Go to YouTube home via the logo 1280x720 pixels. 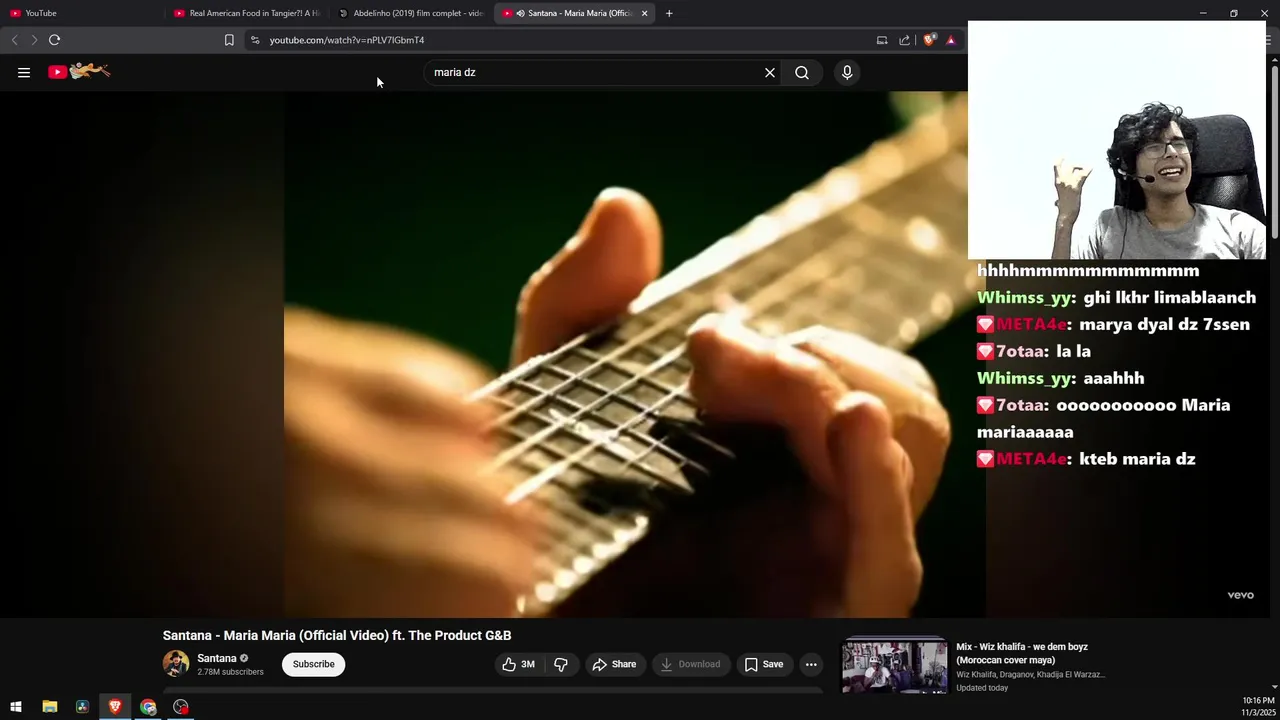click(x=79, y=72)
